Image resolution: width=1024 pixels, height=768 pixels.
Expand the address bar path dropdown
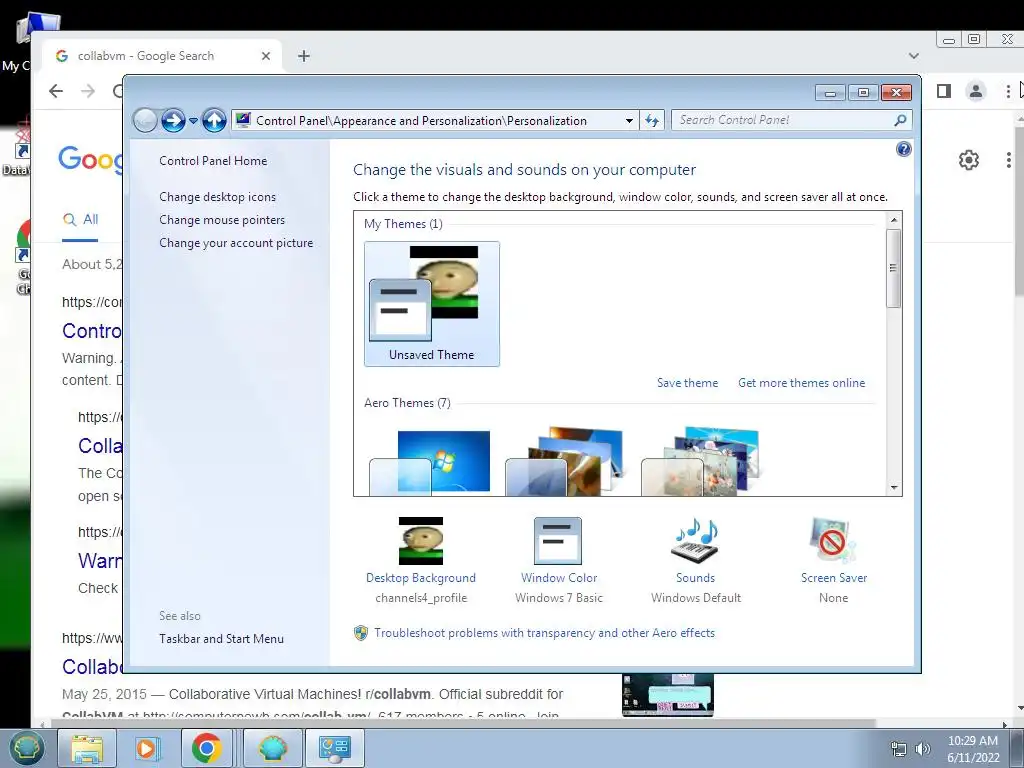(x=629, y=121)
